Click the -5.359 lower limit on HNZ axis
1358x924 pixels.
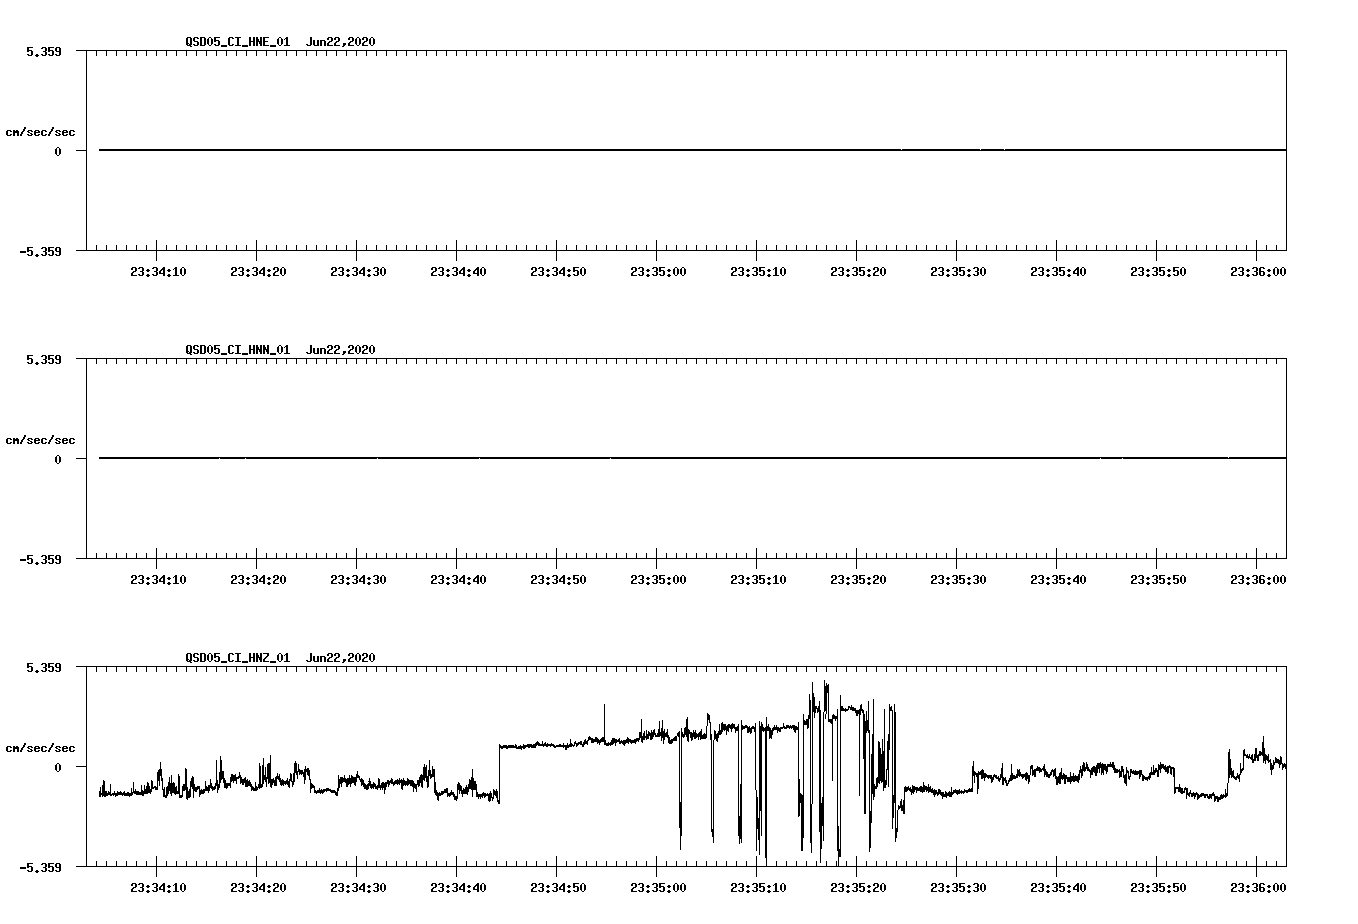(41, 867)
